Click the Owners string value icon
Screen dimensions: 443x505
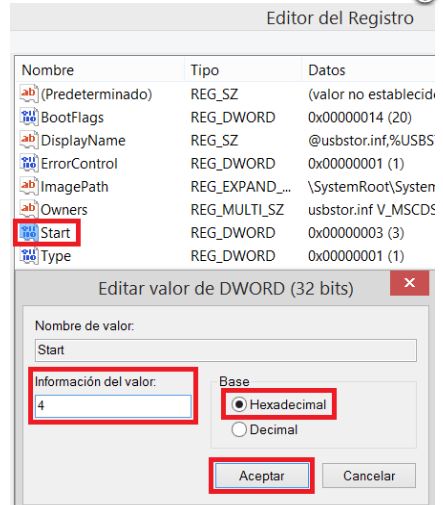tap(29, 209)
